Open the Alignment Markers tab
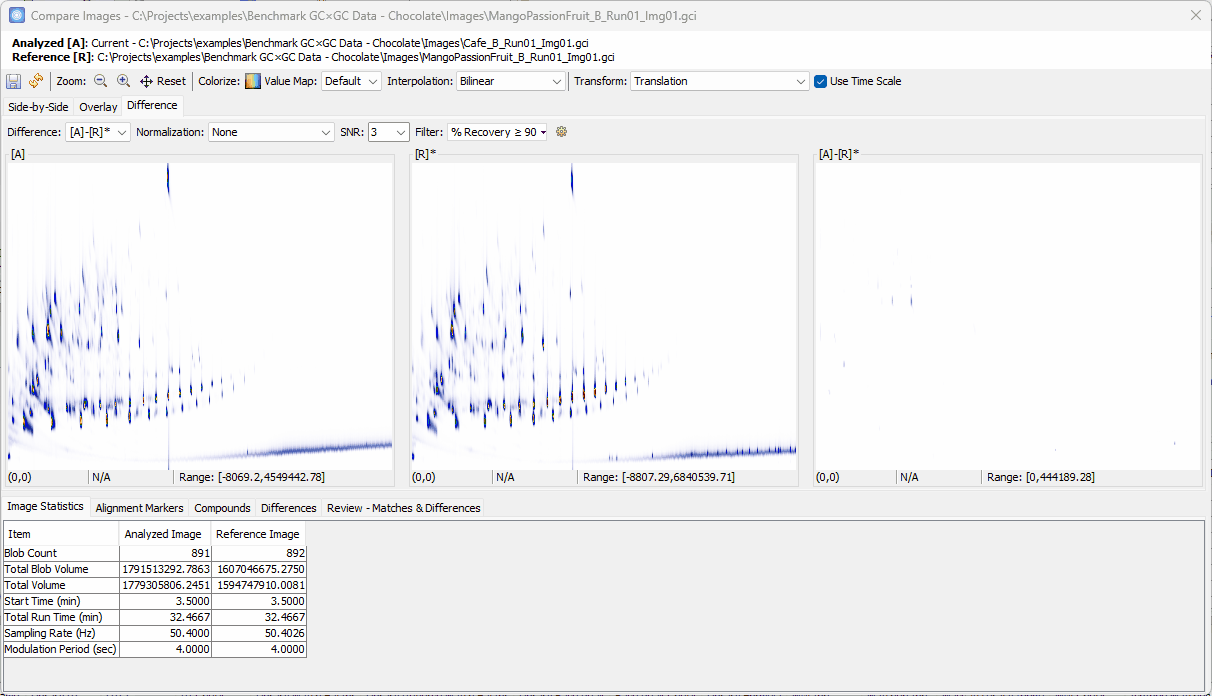The width and height of the screenshot is (1212, 696). coord(139,508)
